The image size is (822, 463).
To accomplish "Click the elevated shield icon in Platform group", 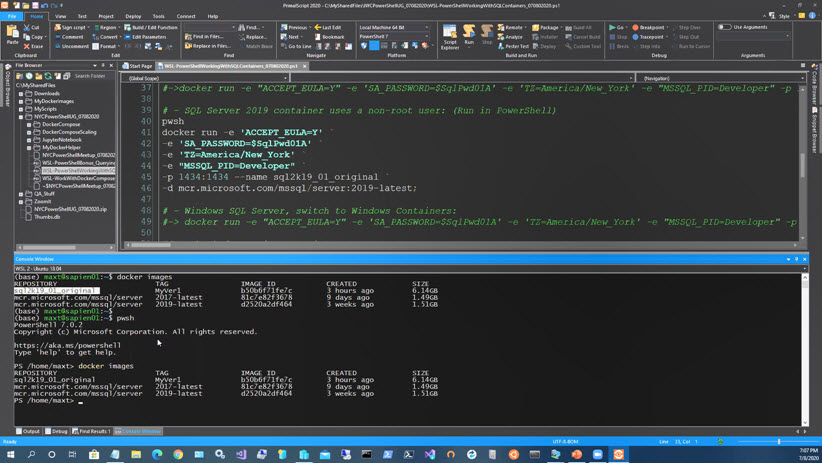I will pos(364,46).
